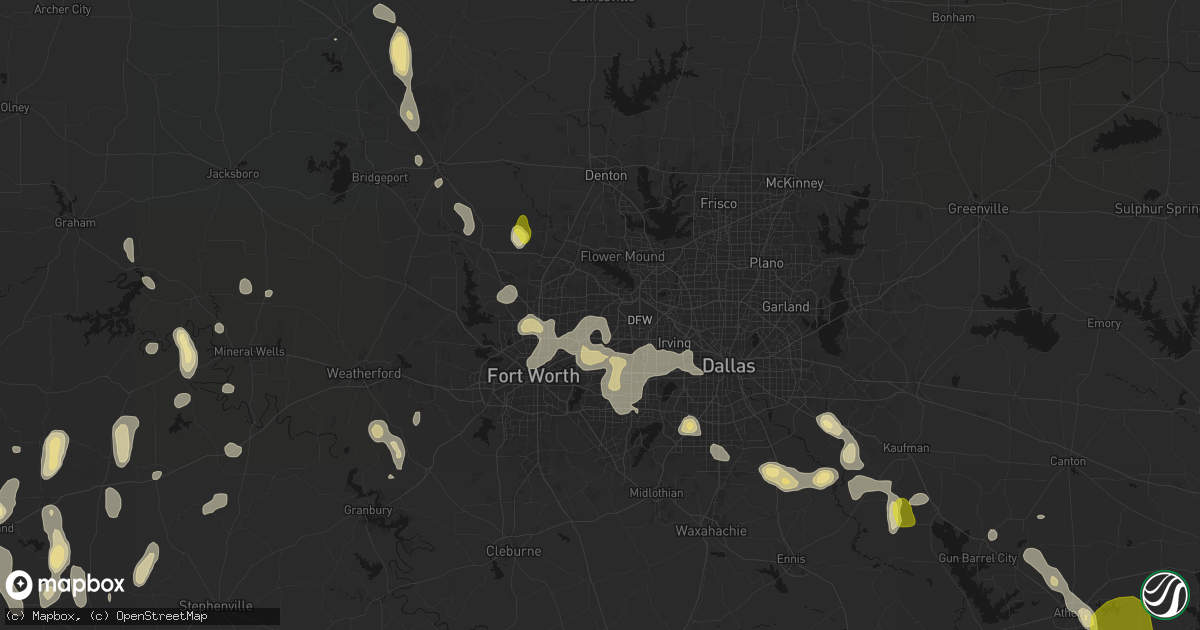Click the Denton label
The height and width of the screenshot is (630, 1200).
tap(606, 175)
